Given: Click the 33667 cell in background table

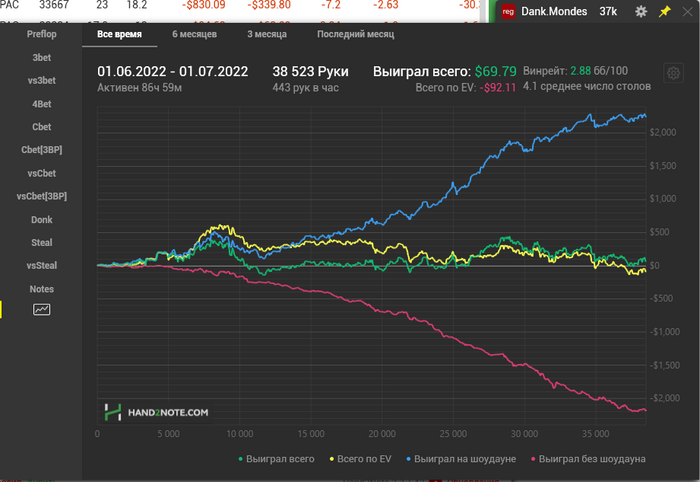Looking at the screenshot, I should 54,5.
